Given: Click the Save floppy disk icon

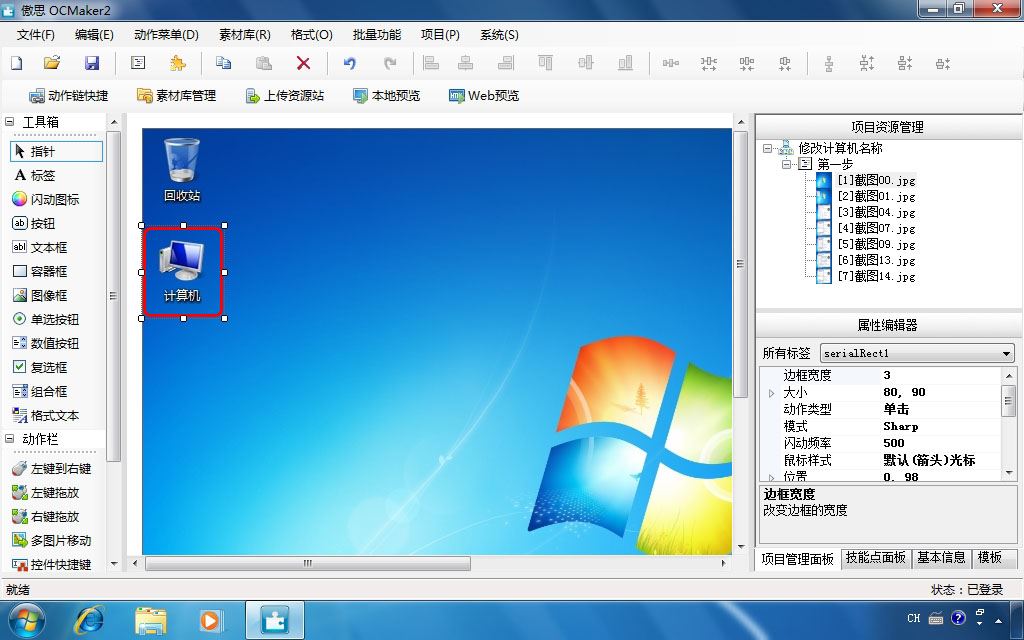Looking at the screenshot, I should [91, 63].
